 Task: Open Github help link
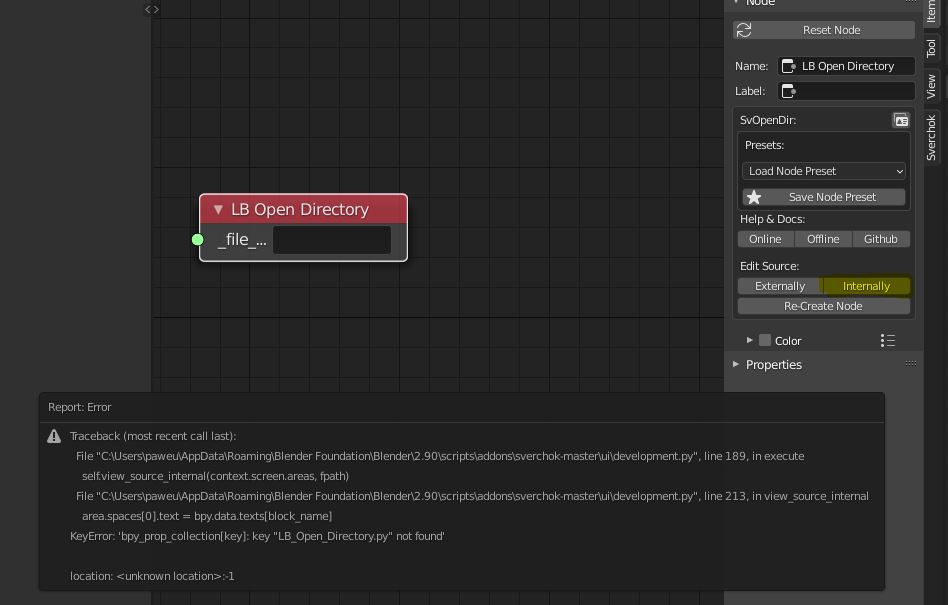[x=881, y=239]
